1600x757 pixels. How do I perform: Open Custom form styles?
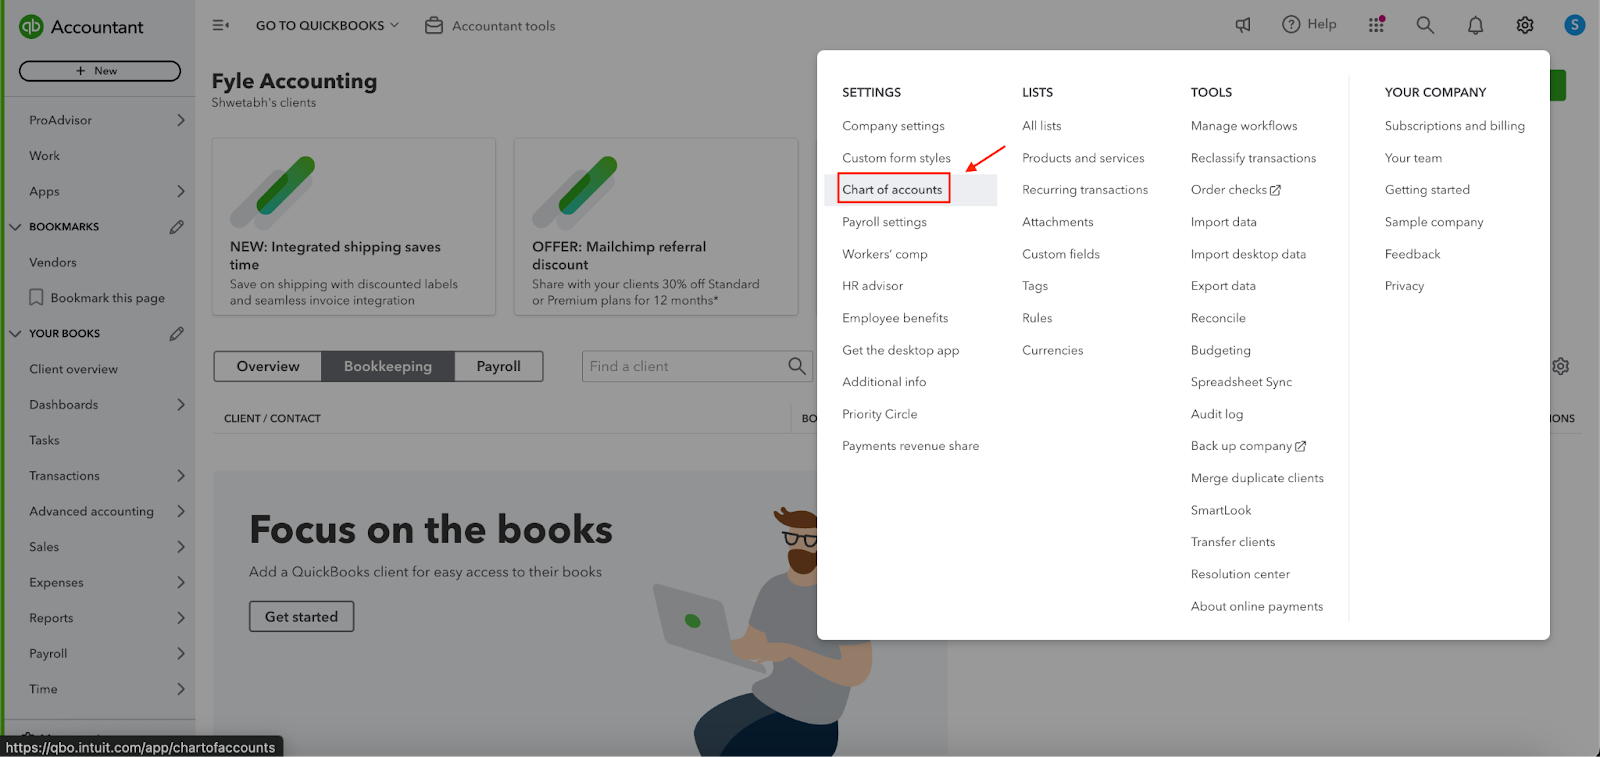click(896, 158)
